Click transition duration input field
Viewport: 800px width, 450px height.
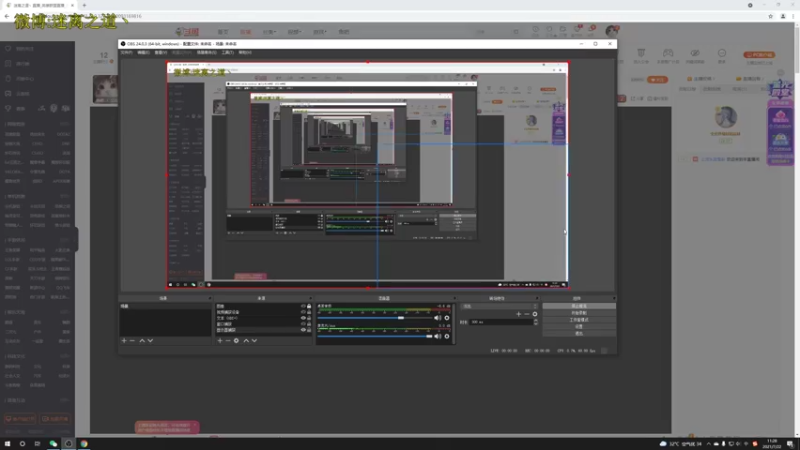pos(501,322)
